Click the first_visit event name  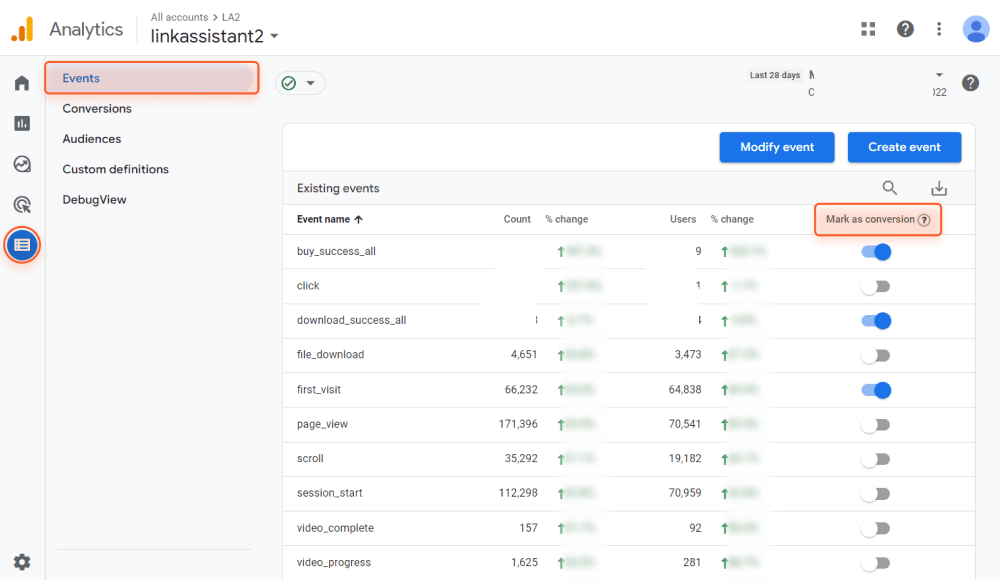point(319,390)
